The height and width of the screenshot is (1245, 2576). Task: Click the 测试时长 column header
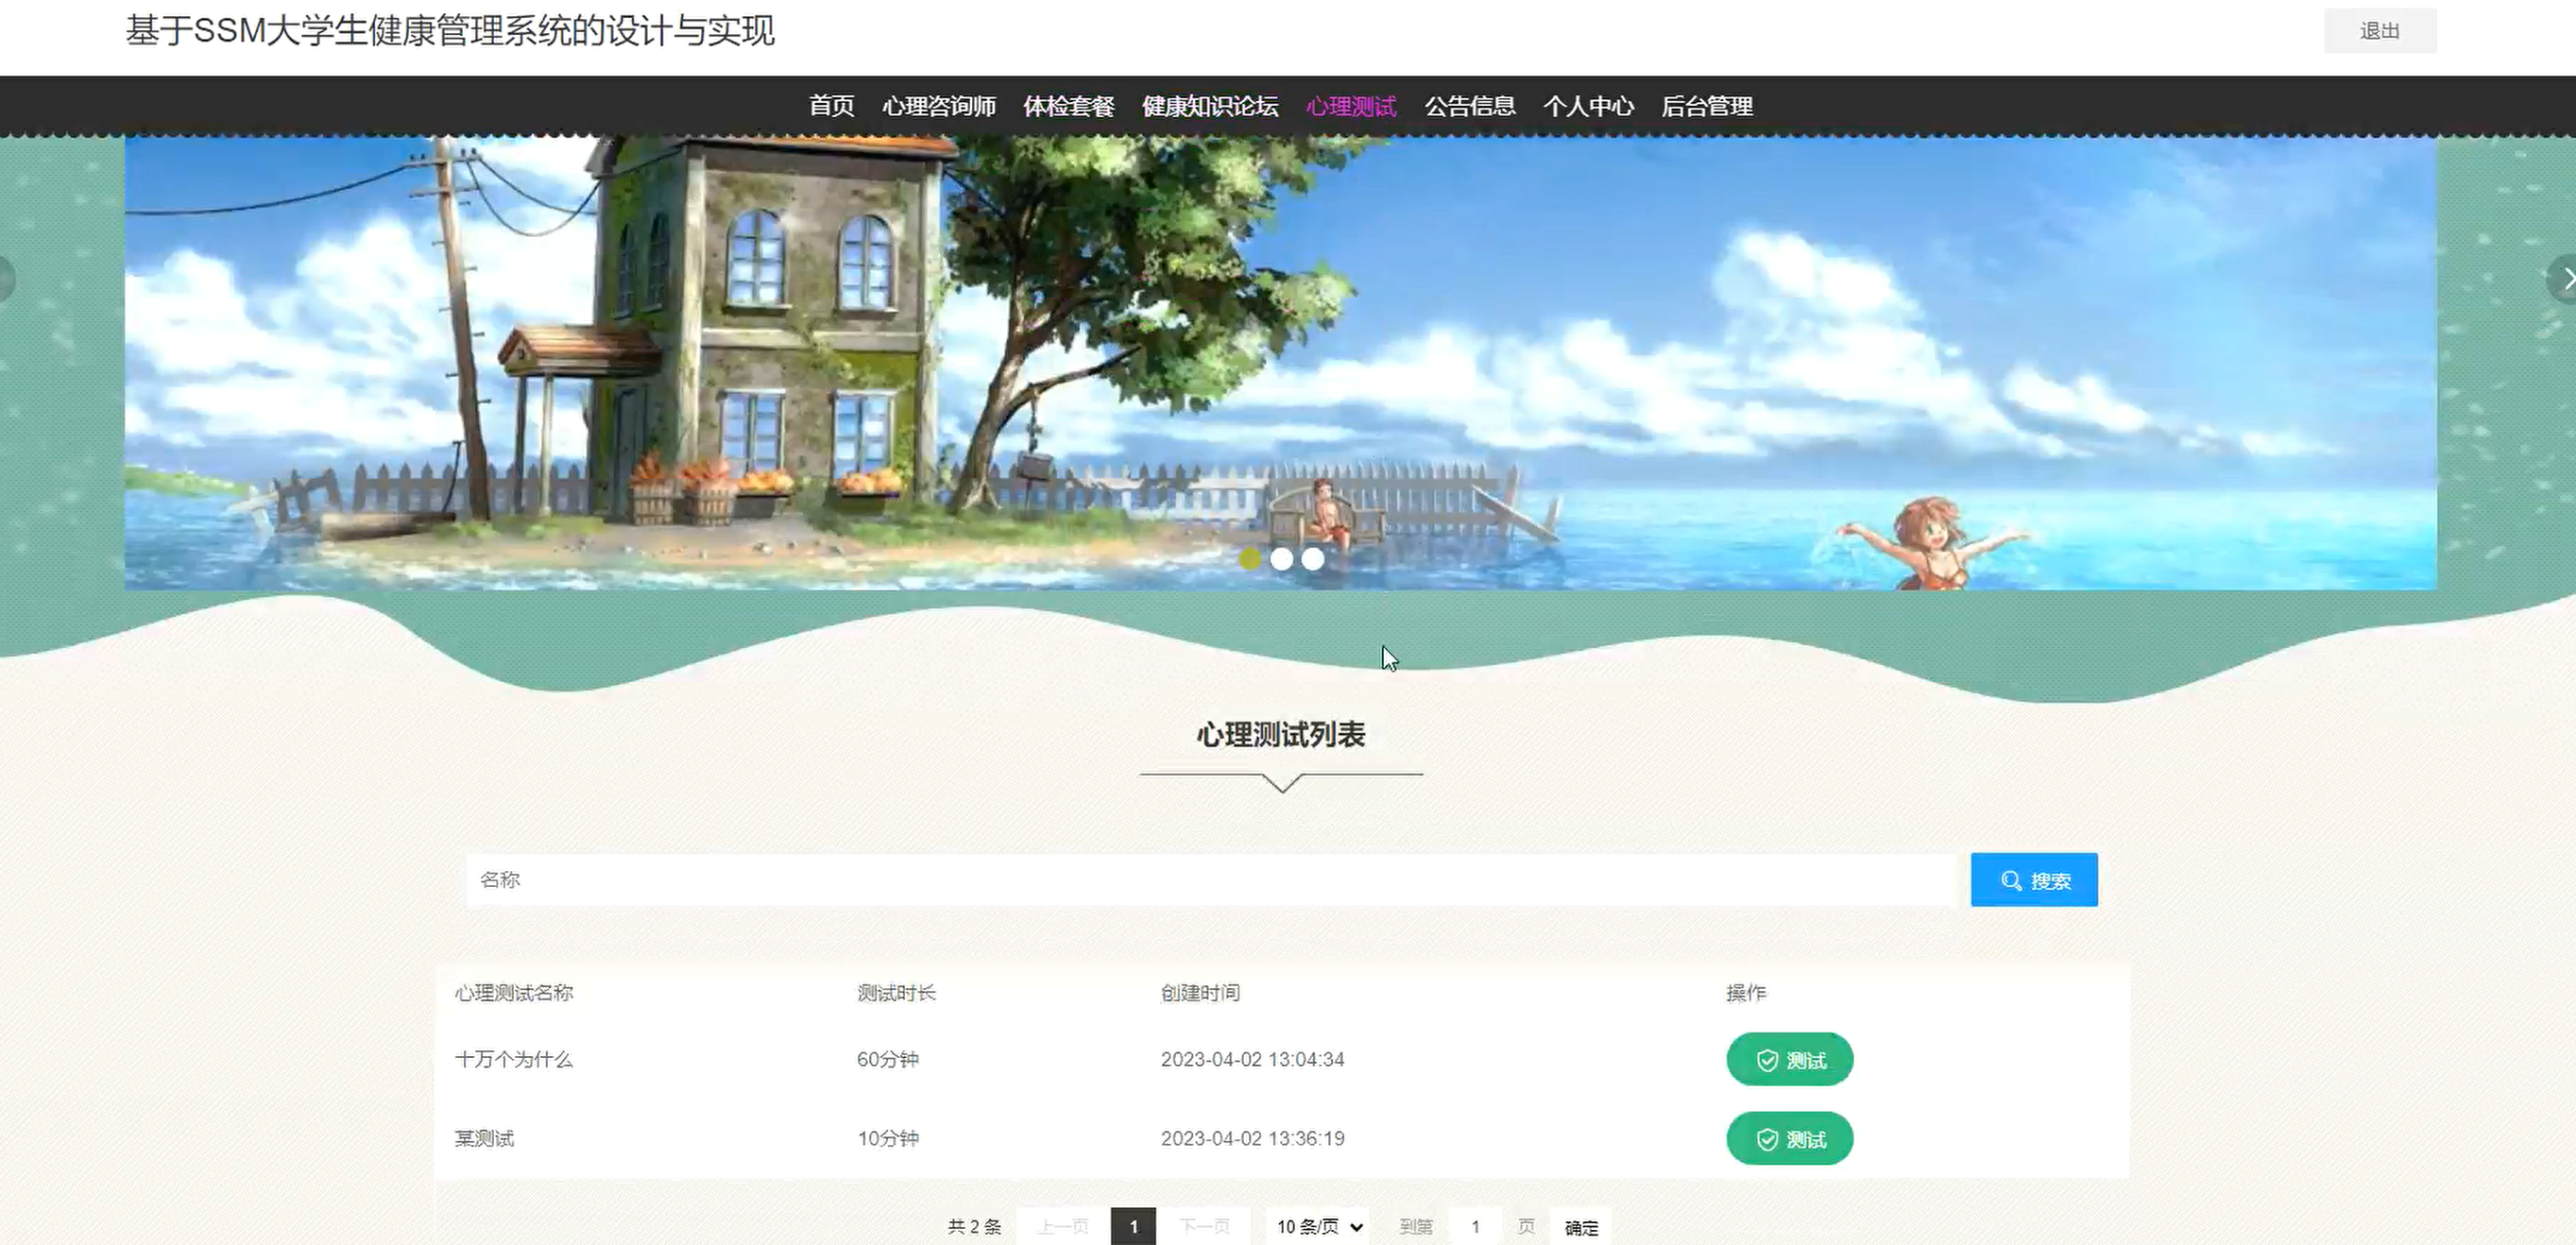coord(896,993)
